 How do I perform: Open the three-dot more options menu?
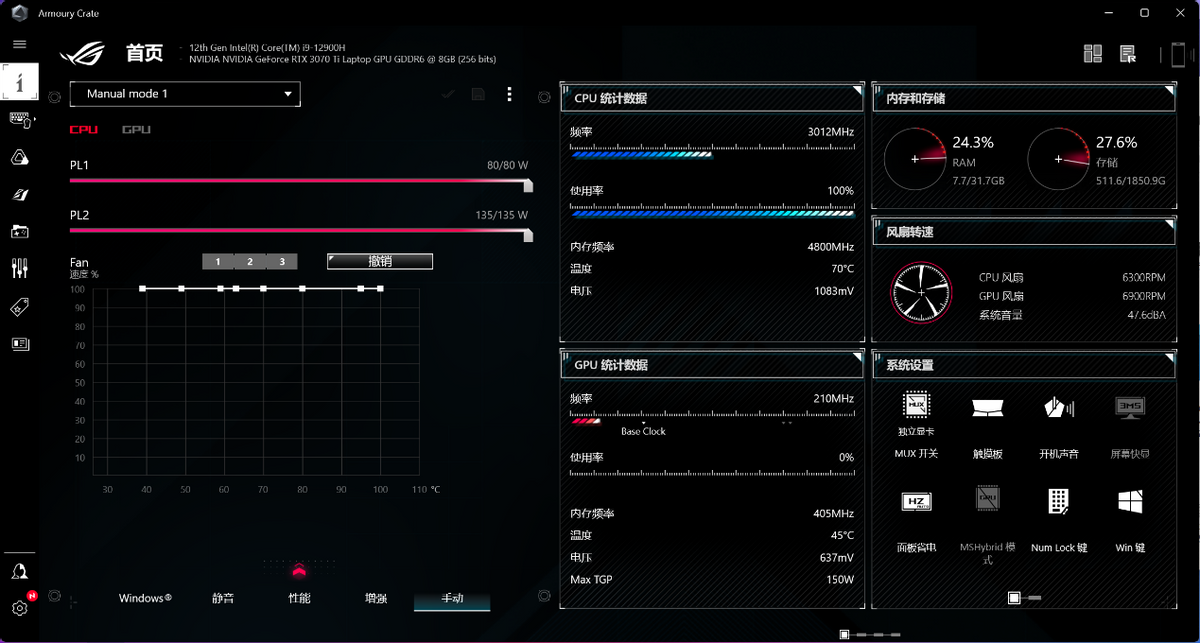point(509,94)
